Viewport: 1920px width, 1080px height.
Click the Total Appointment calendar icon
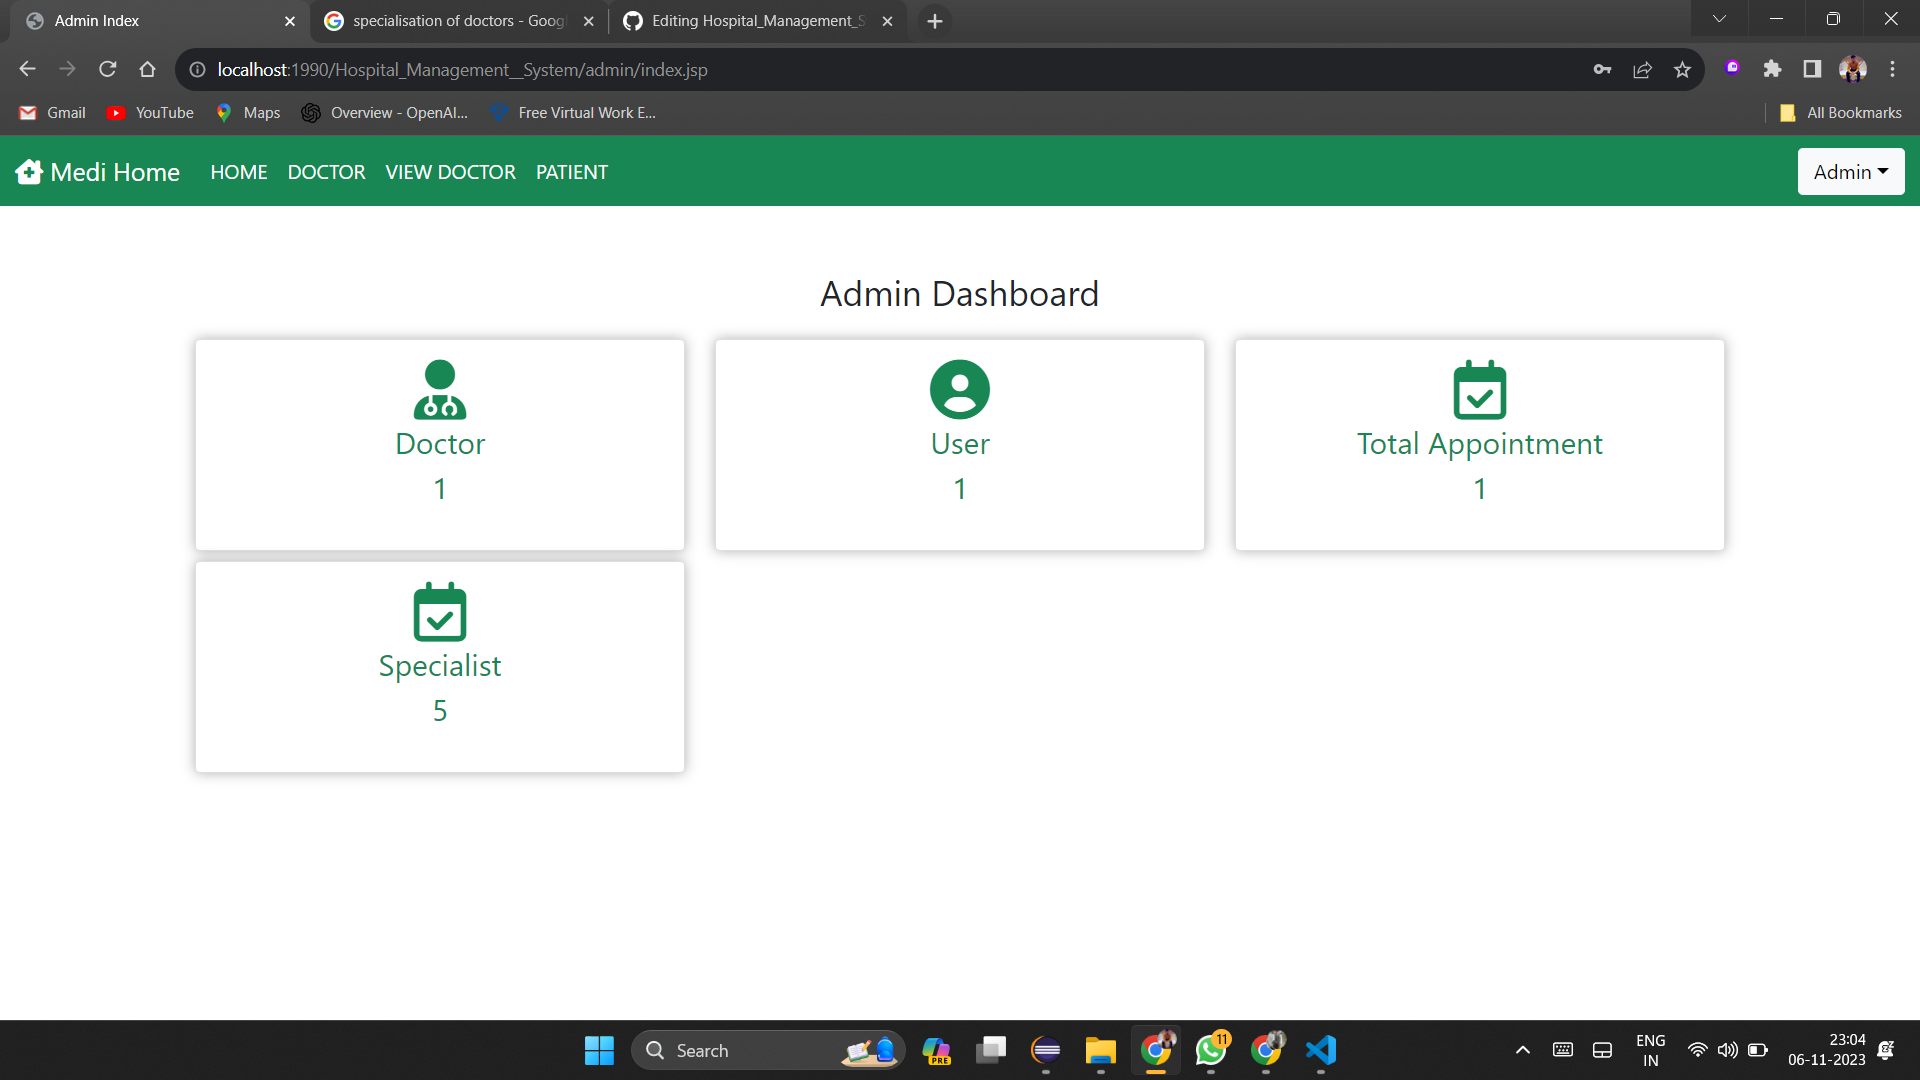[1479, 390]
